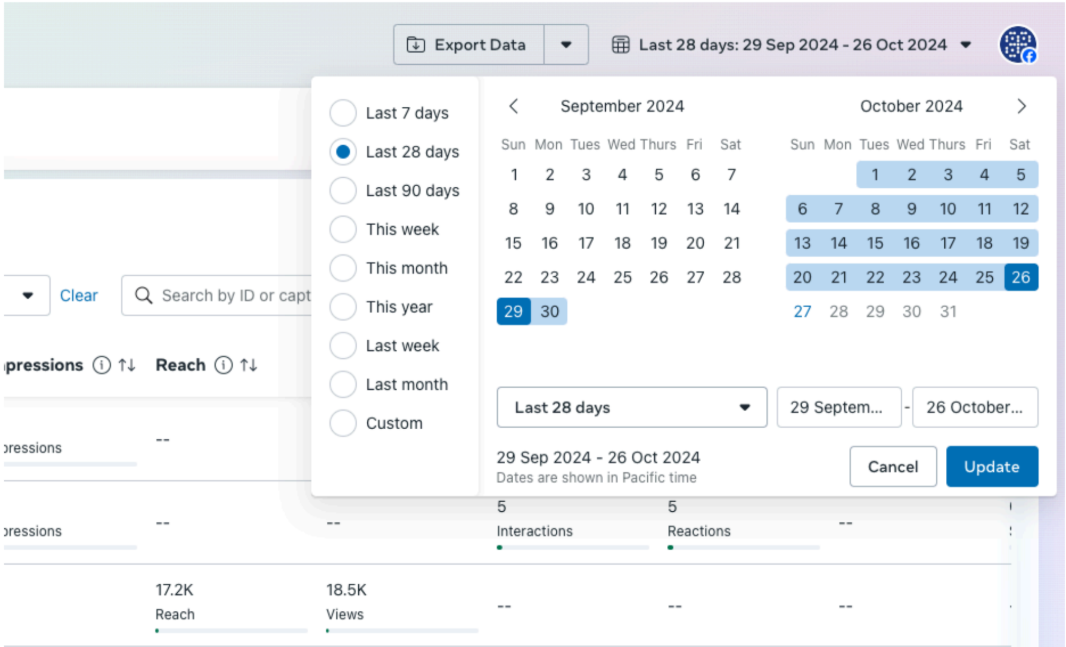Click the Clear filter link
The width and height of the screenshot is (1066, 647).
[x=79, y=296]
